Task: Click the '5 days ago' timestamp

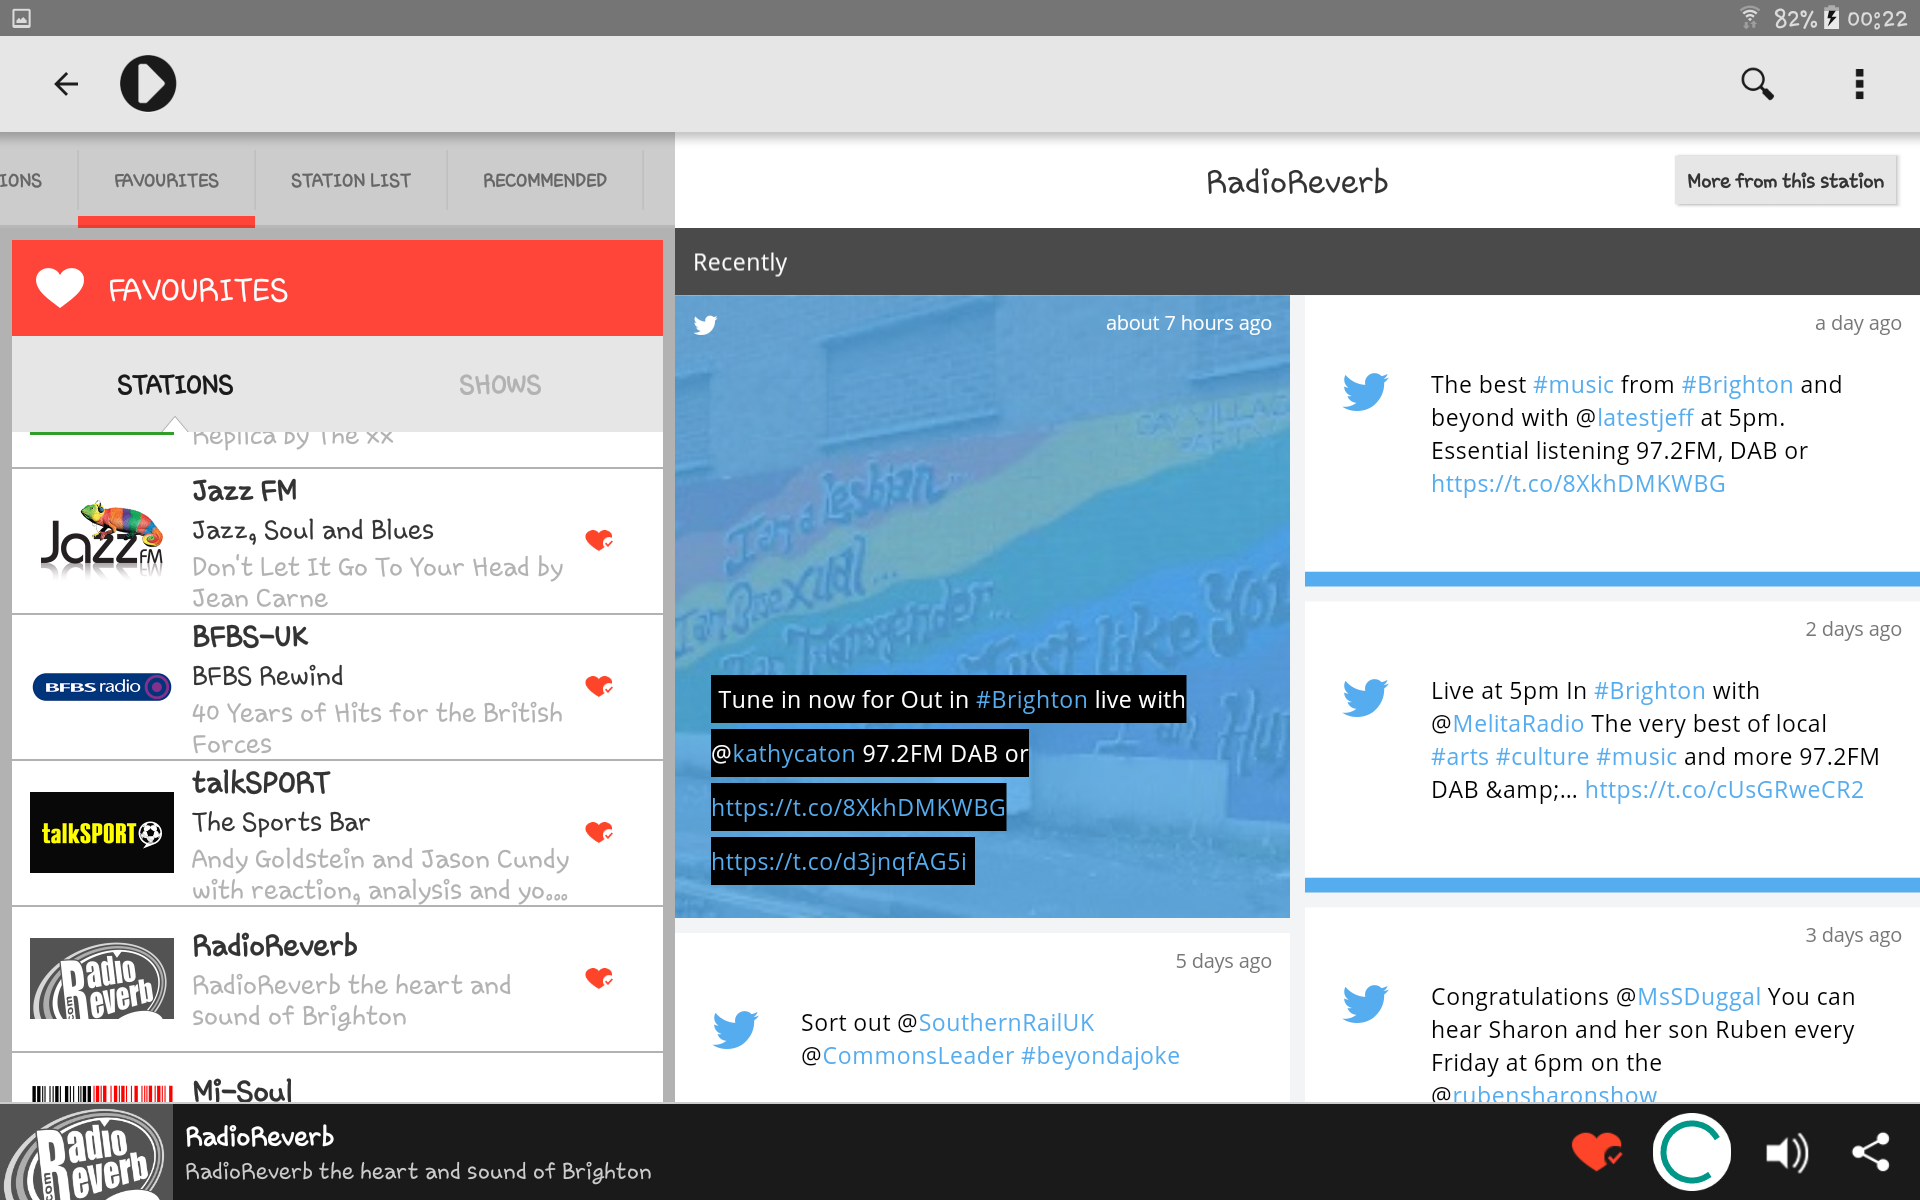Action: click(x=1223, y=961)
